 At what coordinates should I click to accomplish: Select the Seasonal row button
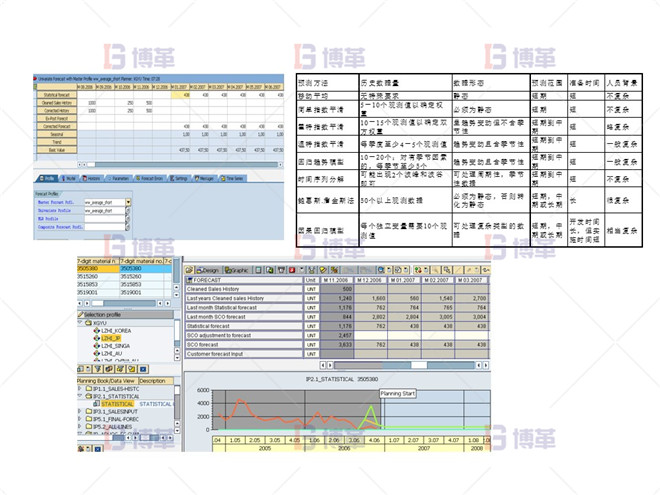pyautogui.click(x=58, y=133)
